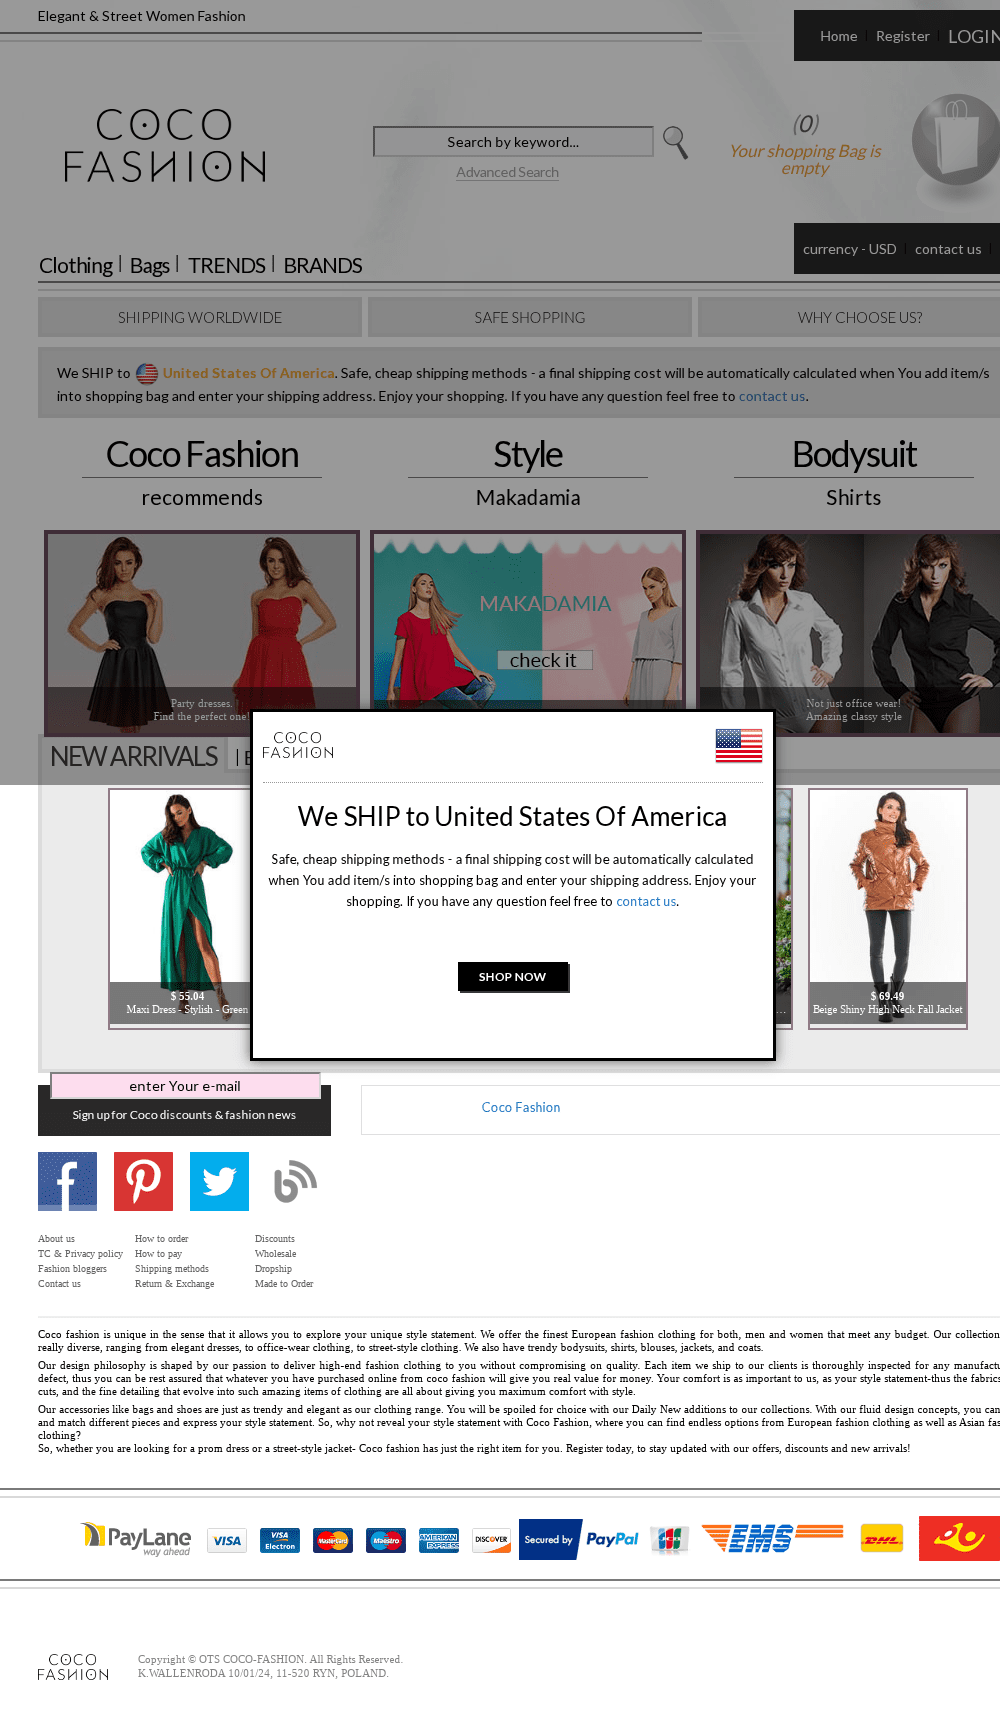Click the PayPal secured payment logo
Viewport: 1000px width, 1717px height.
point(580,1539)
